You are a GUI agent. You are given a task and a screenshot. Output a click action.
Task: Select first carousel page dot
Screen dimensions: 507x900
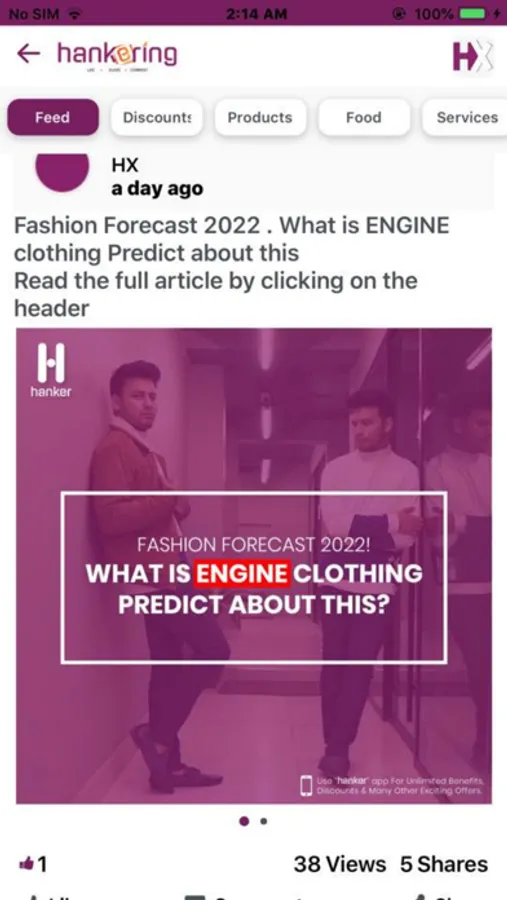[244, 821]
